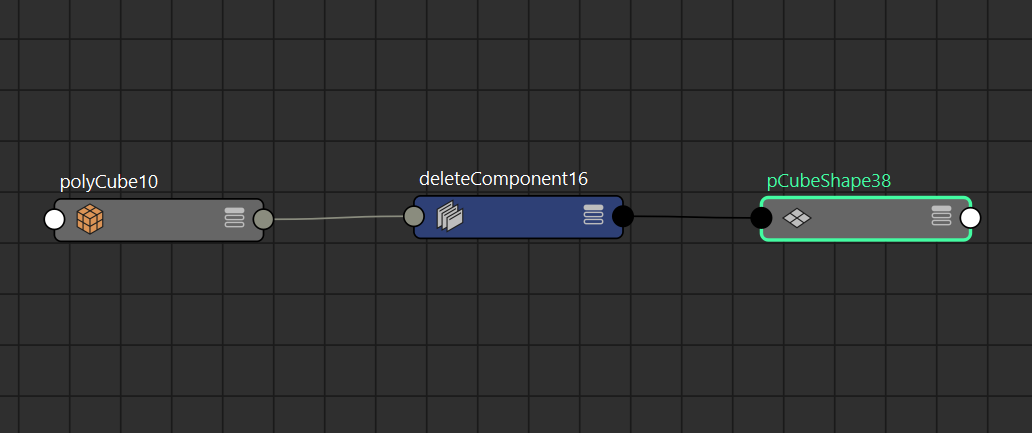The height and width of the screenshot is (433, 1032).
Task: Click the gray input port of deleteComponent16
Action: point(414,216)
